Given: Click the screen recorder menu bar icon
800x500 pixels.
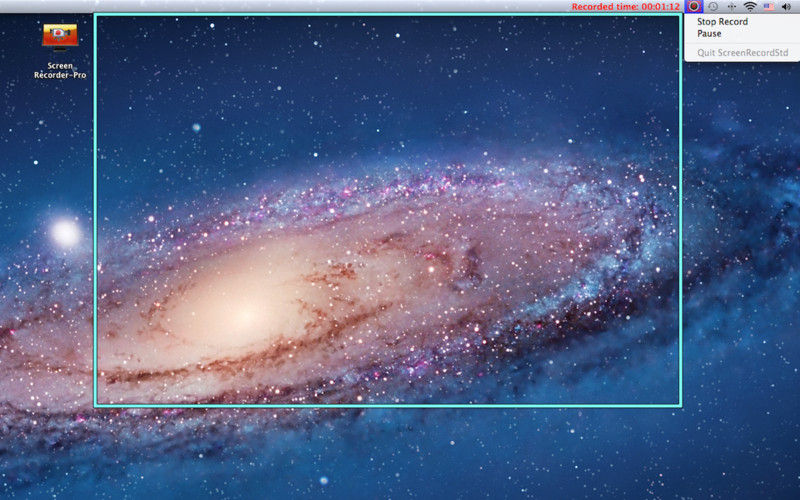Looking at the screenshot, I should click(694, 7).
